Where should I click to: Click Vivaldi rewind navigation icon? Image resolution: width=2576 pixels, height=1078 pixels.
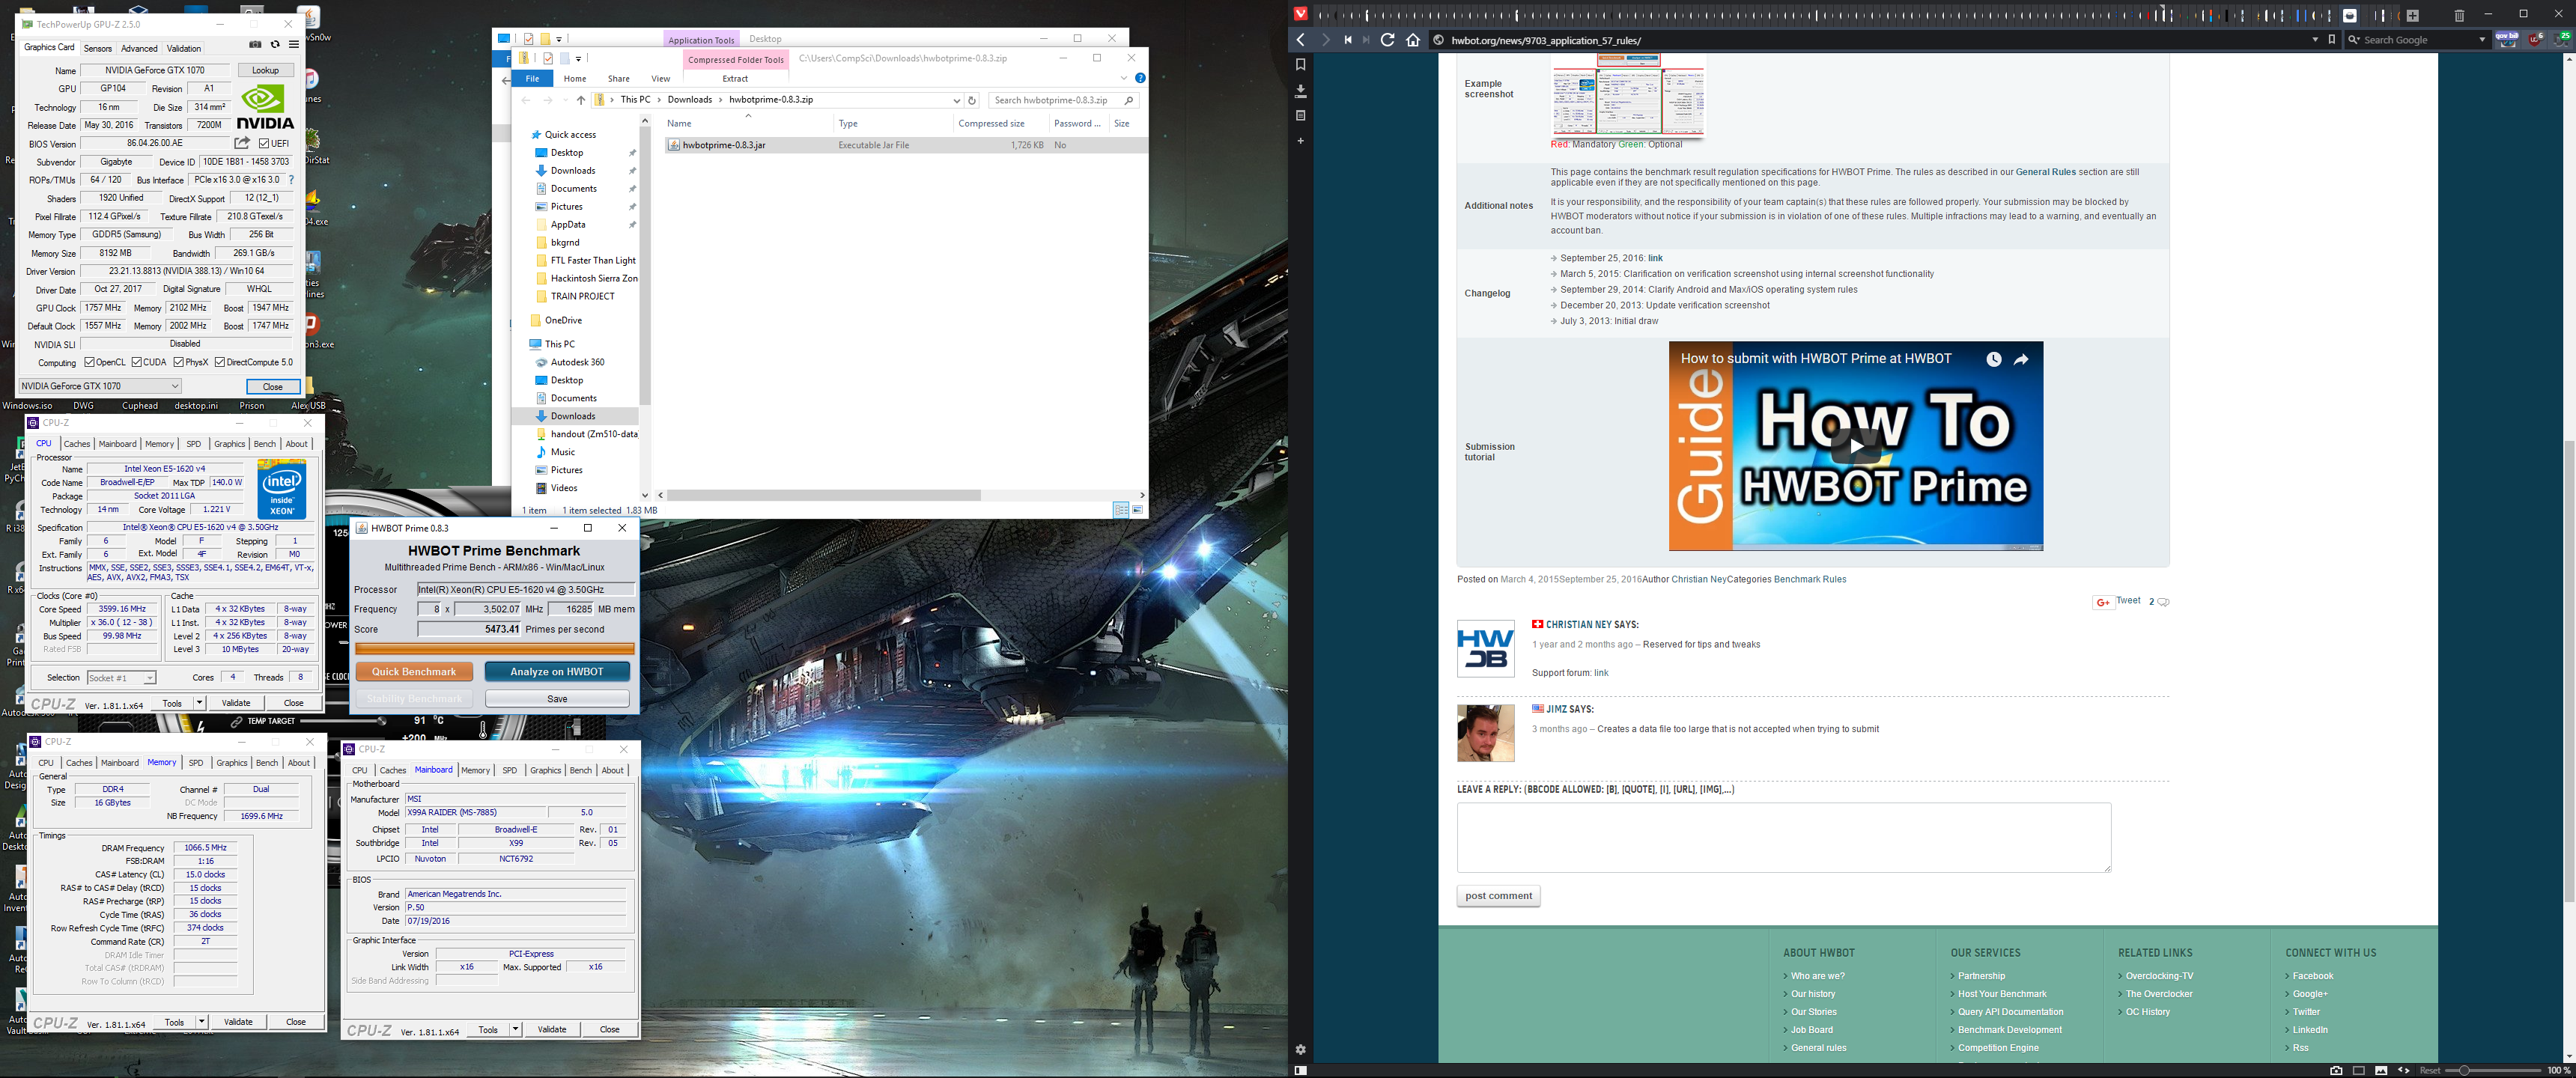pyautogui.click(x=1348, y=40)
